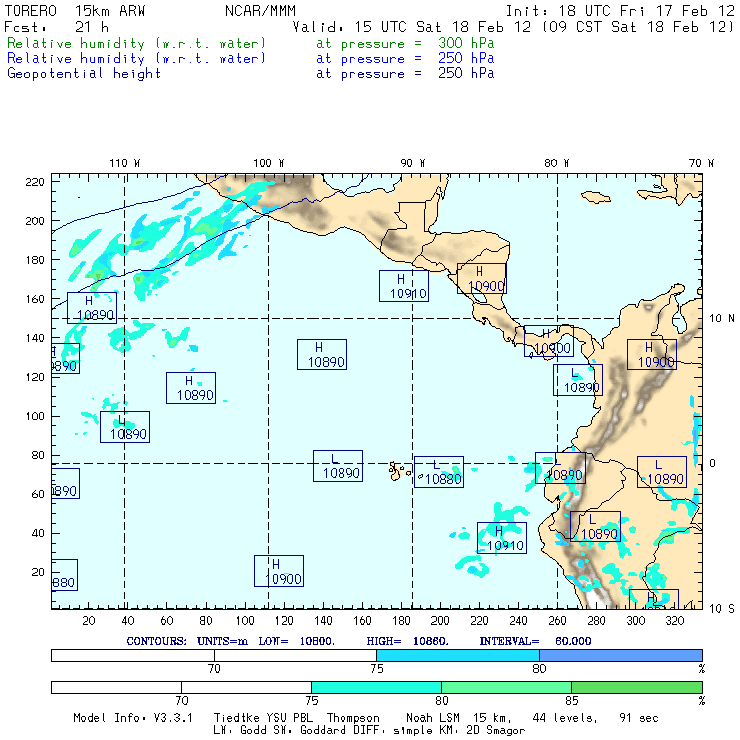Click the blue 'Relative humidity (w.r.t. water)' label
Screen dimensions: 740x740
pos(136,59)
